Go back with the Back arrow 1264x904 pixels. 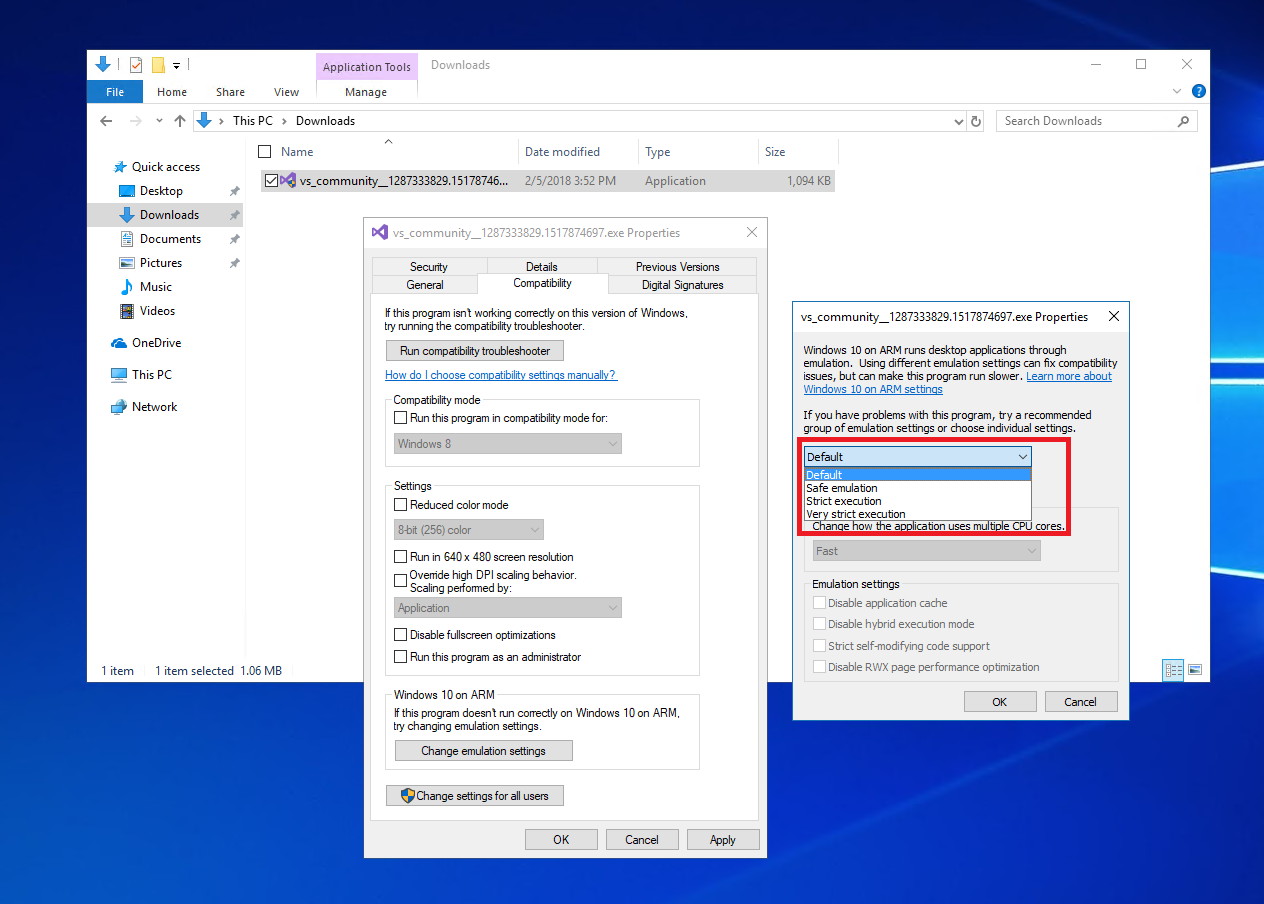(x=106, y=121)
